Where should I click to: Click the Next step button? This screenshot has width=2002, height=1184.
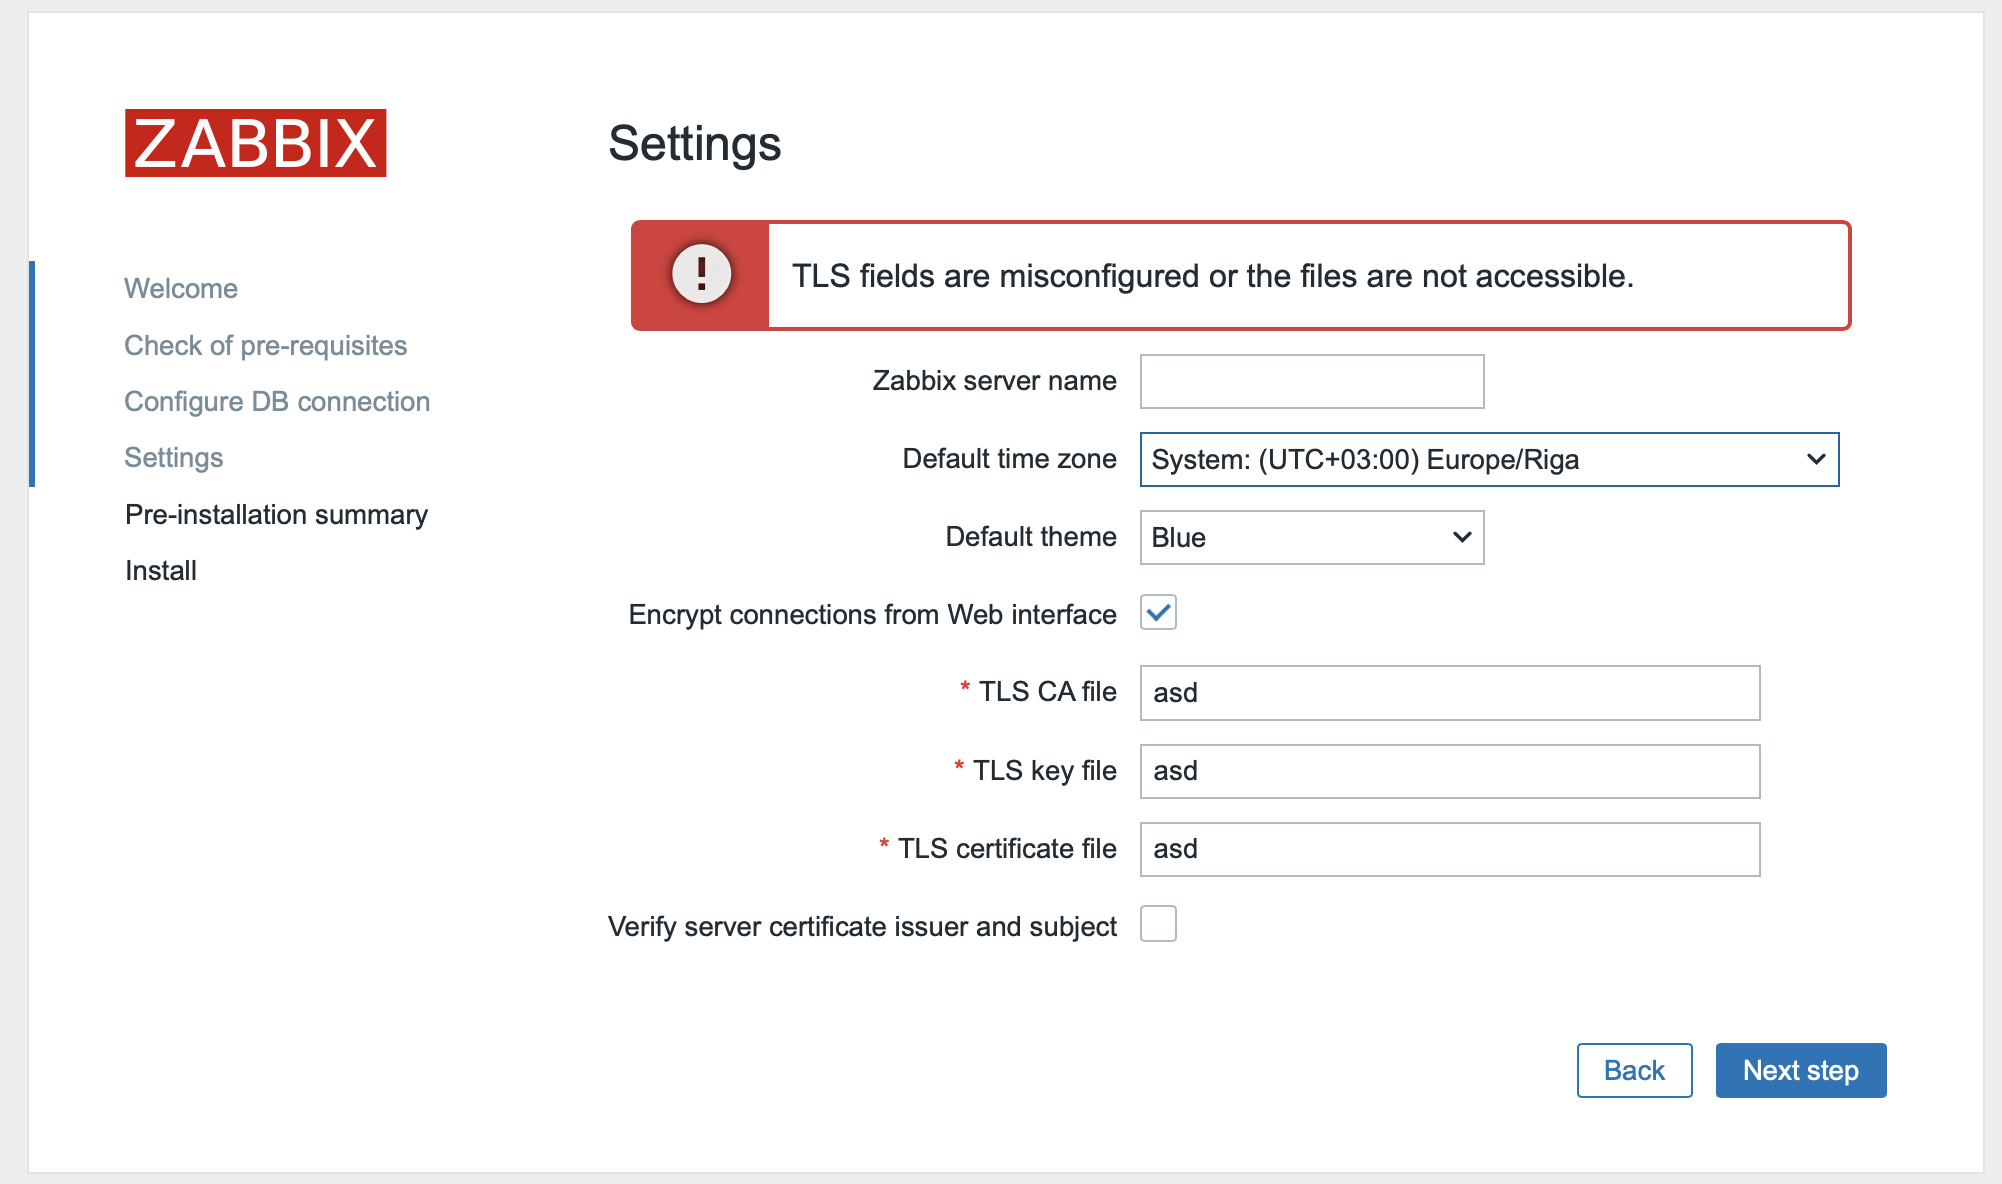[1800, 1070]
